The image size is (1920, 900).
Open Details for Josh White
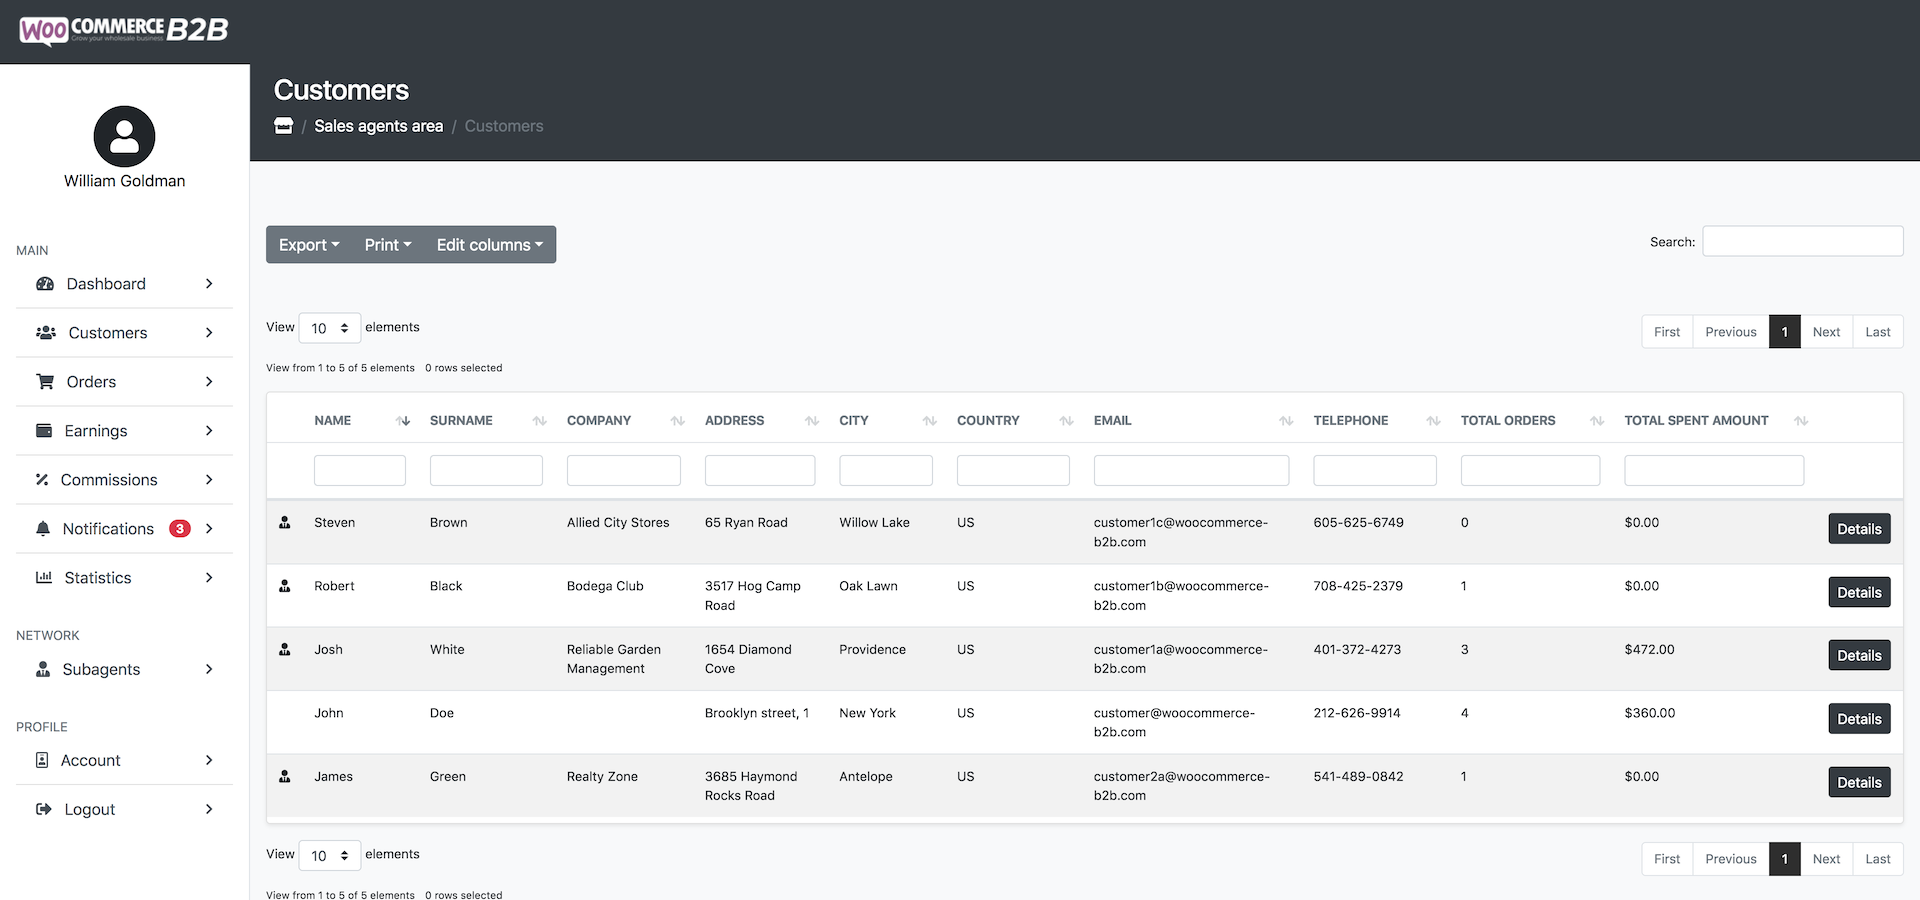click(1858, 656)
